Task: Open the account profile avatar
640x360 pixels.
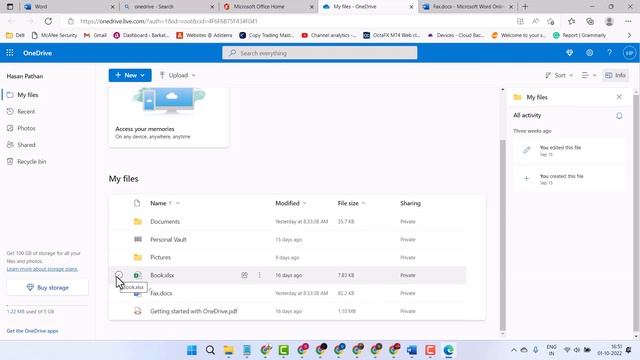Action: [x=629, y=53]
